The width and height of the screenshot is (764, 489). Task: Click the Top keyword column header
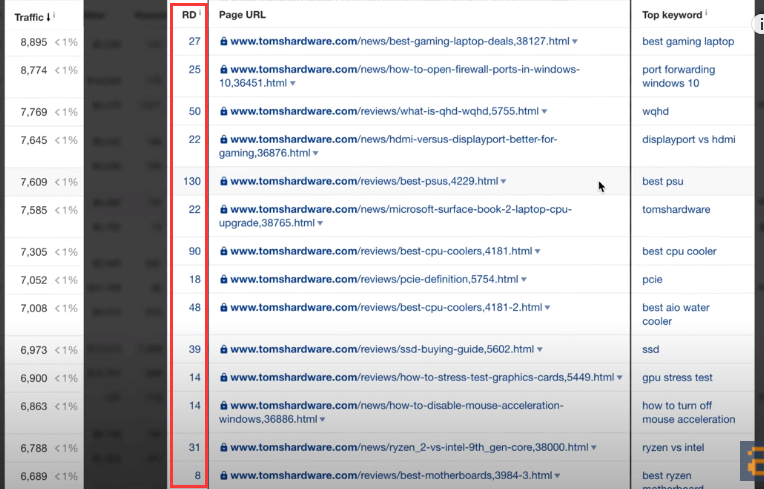tap(671, 15)
